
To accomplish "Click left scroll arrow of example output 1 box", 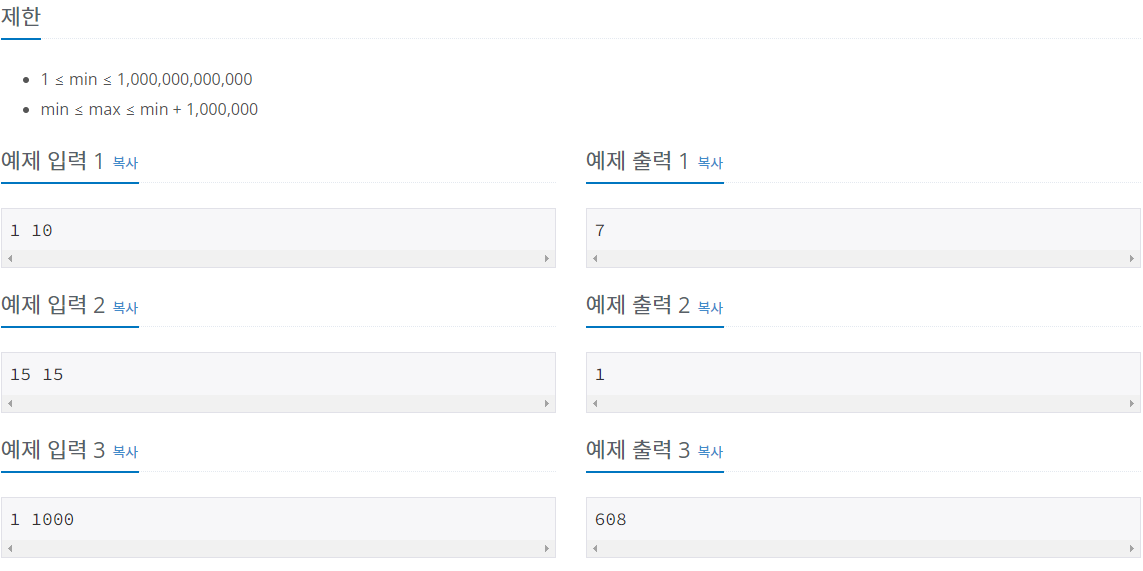I will 595,259.
